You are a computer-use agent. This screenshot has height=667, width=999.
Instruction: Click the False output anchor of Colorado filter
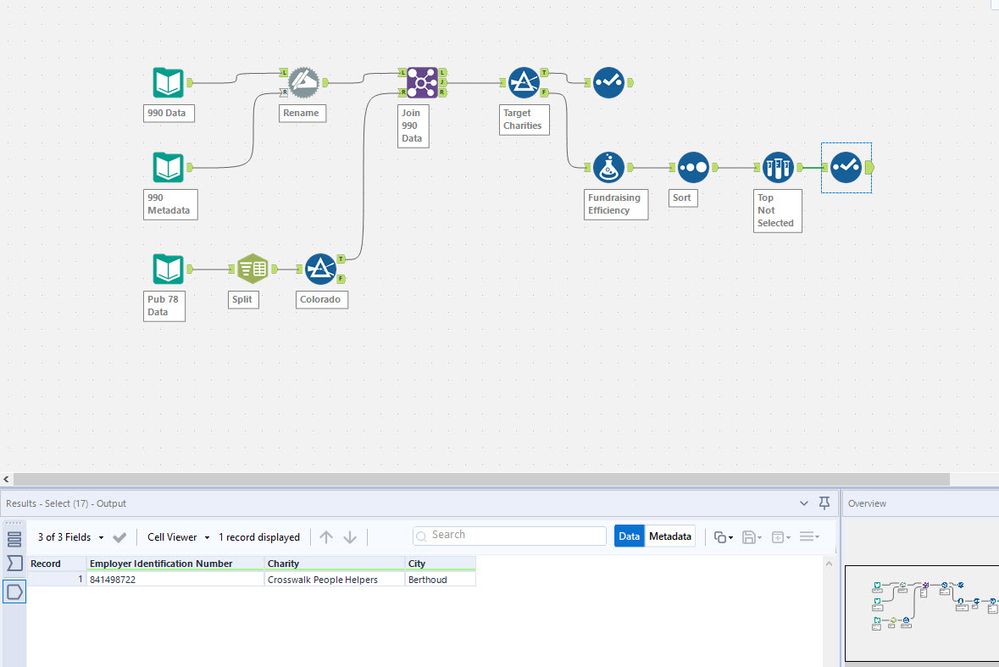click(341, 278)
